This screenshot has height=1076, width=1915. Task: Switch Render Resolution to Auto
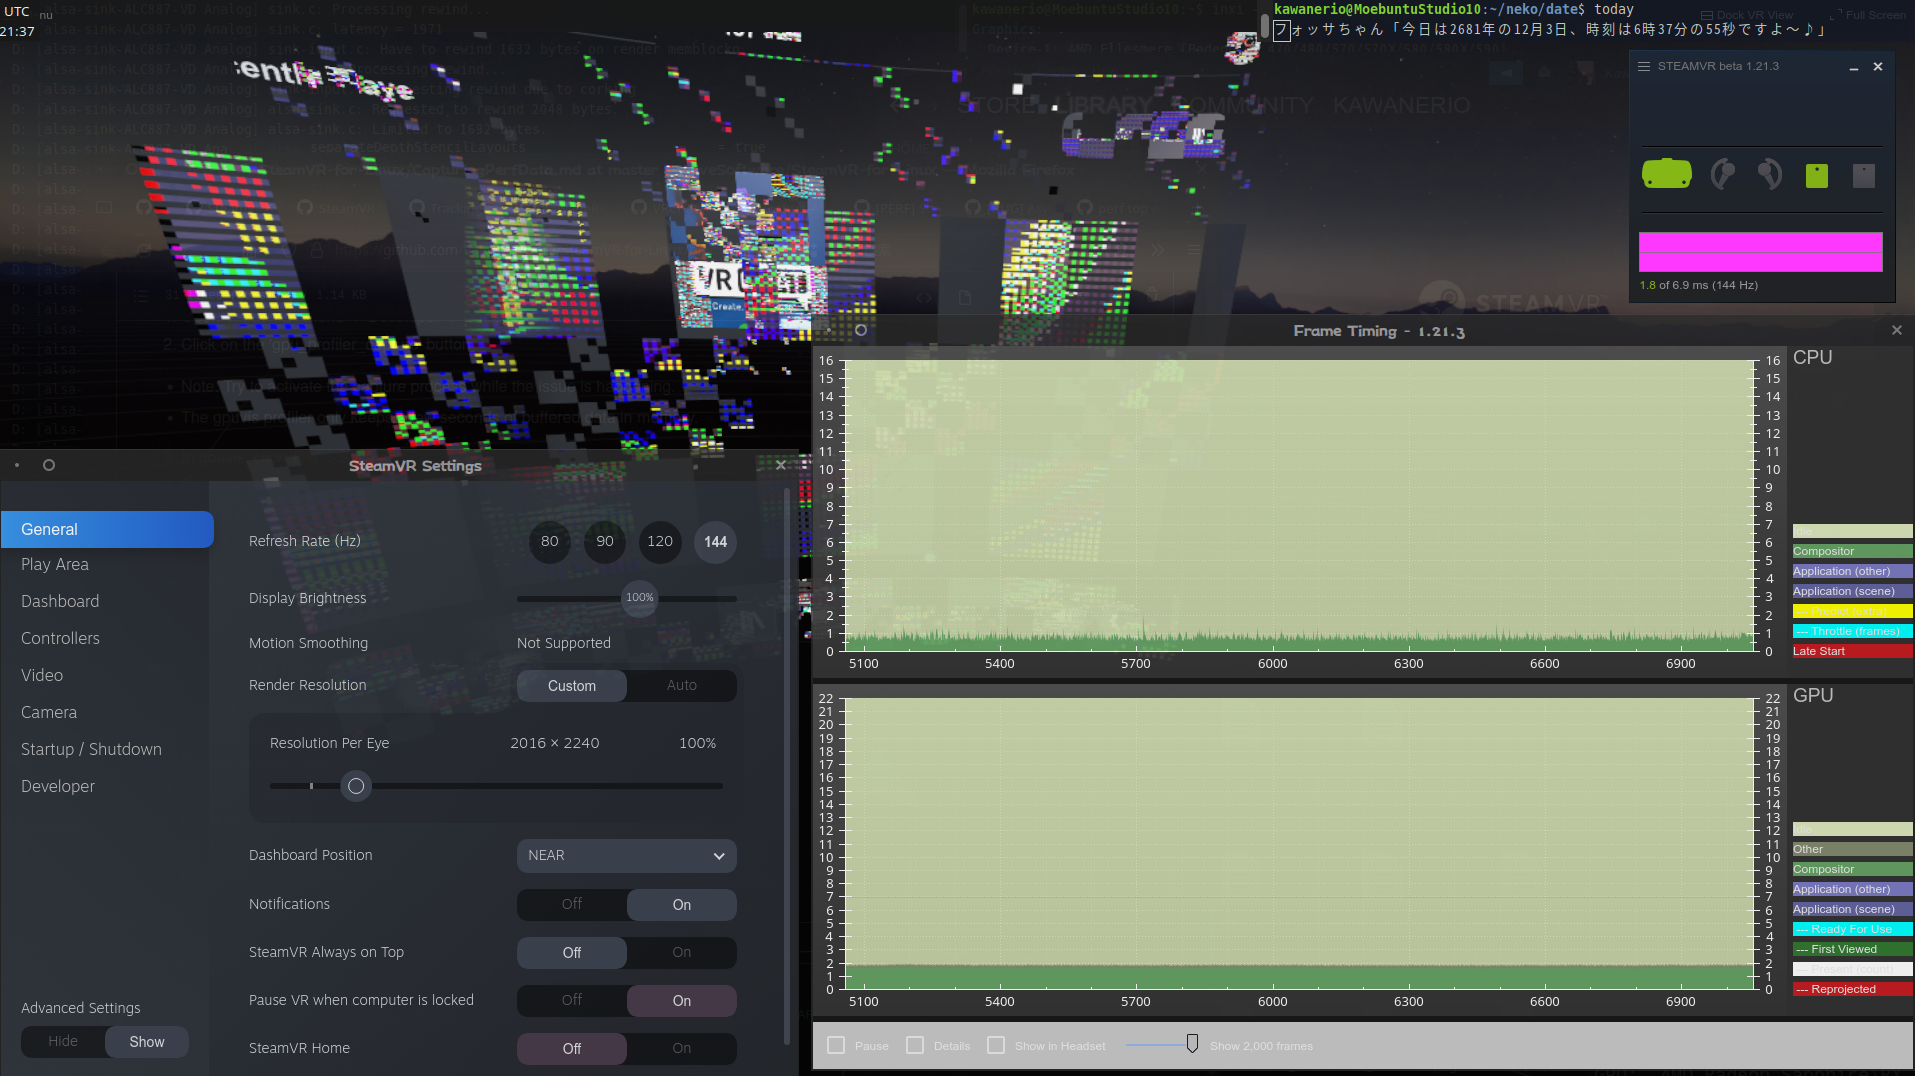point(682,686)
